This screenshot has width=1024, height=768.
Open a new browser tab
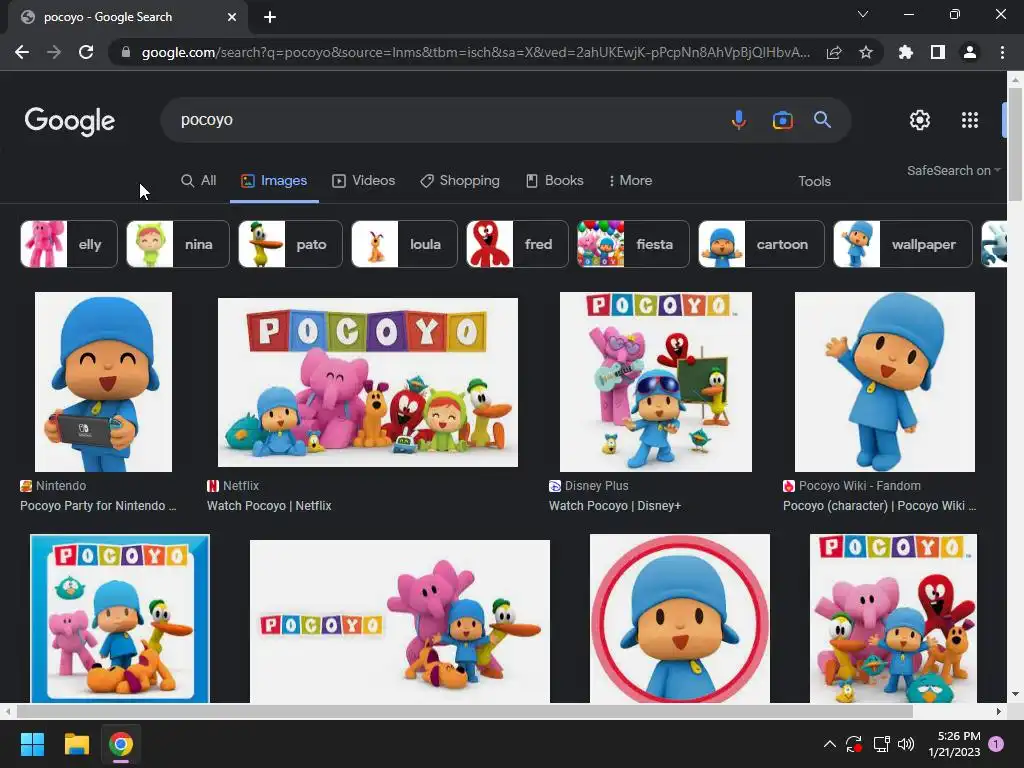pos(270,17)
